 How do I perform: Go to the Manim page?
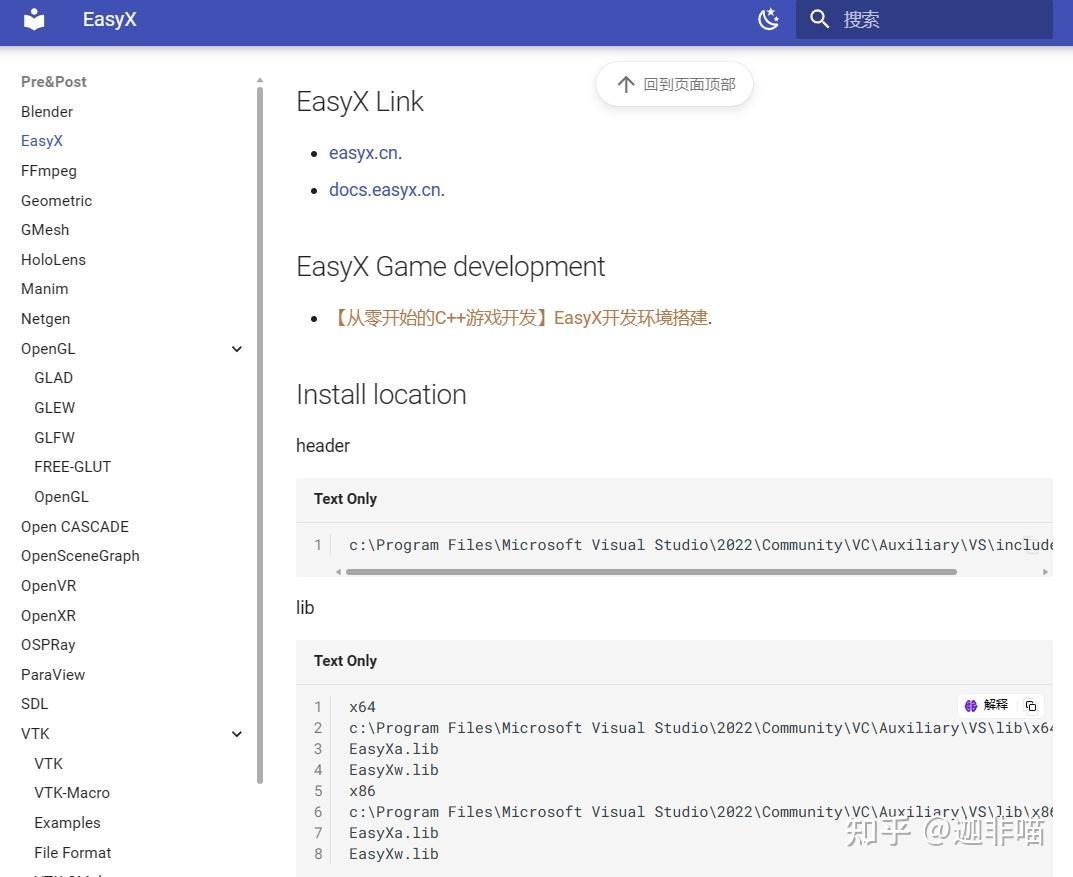click(44, 289)
